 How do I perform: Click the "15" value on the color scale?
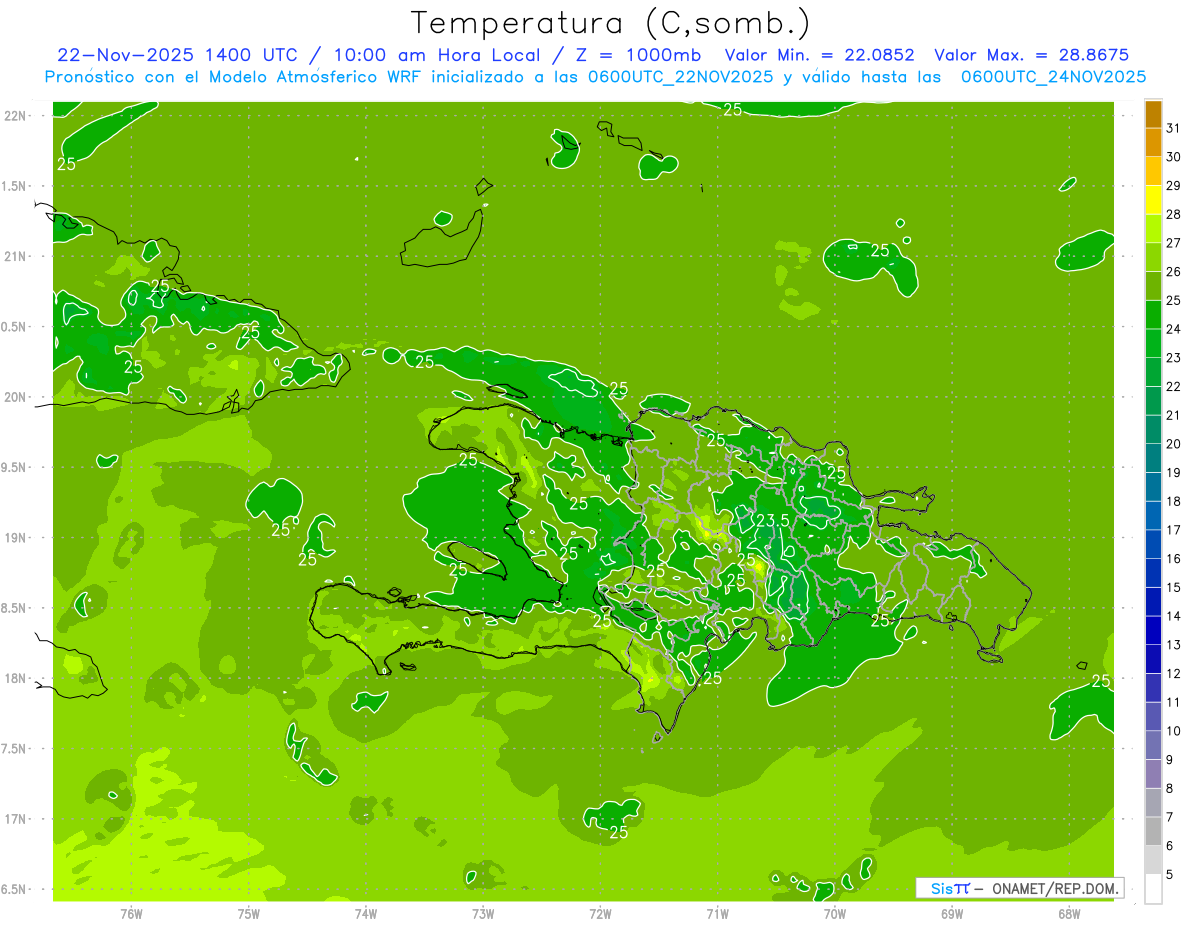1173,588
